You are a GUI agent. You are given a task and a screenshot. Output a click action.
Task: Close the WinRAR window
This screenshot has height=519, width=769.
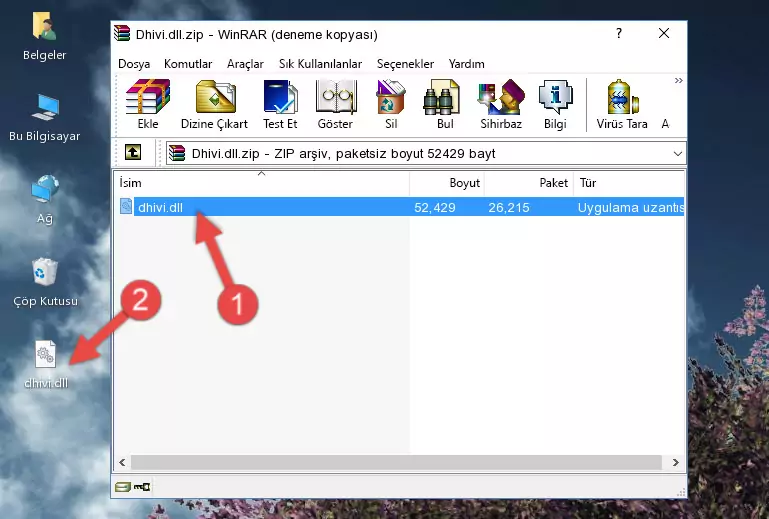tap(664, 33)
